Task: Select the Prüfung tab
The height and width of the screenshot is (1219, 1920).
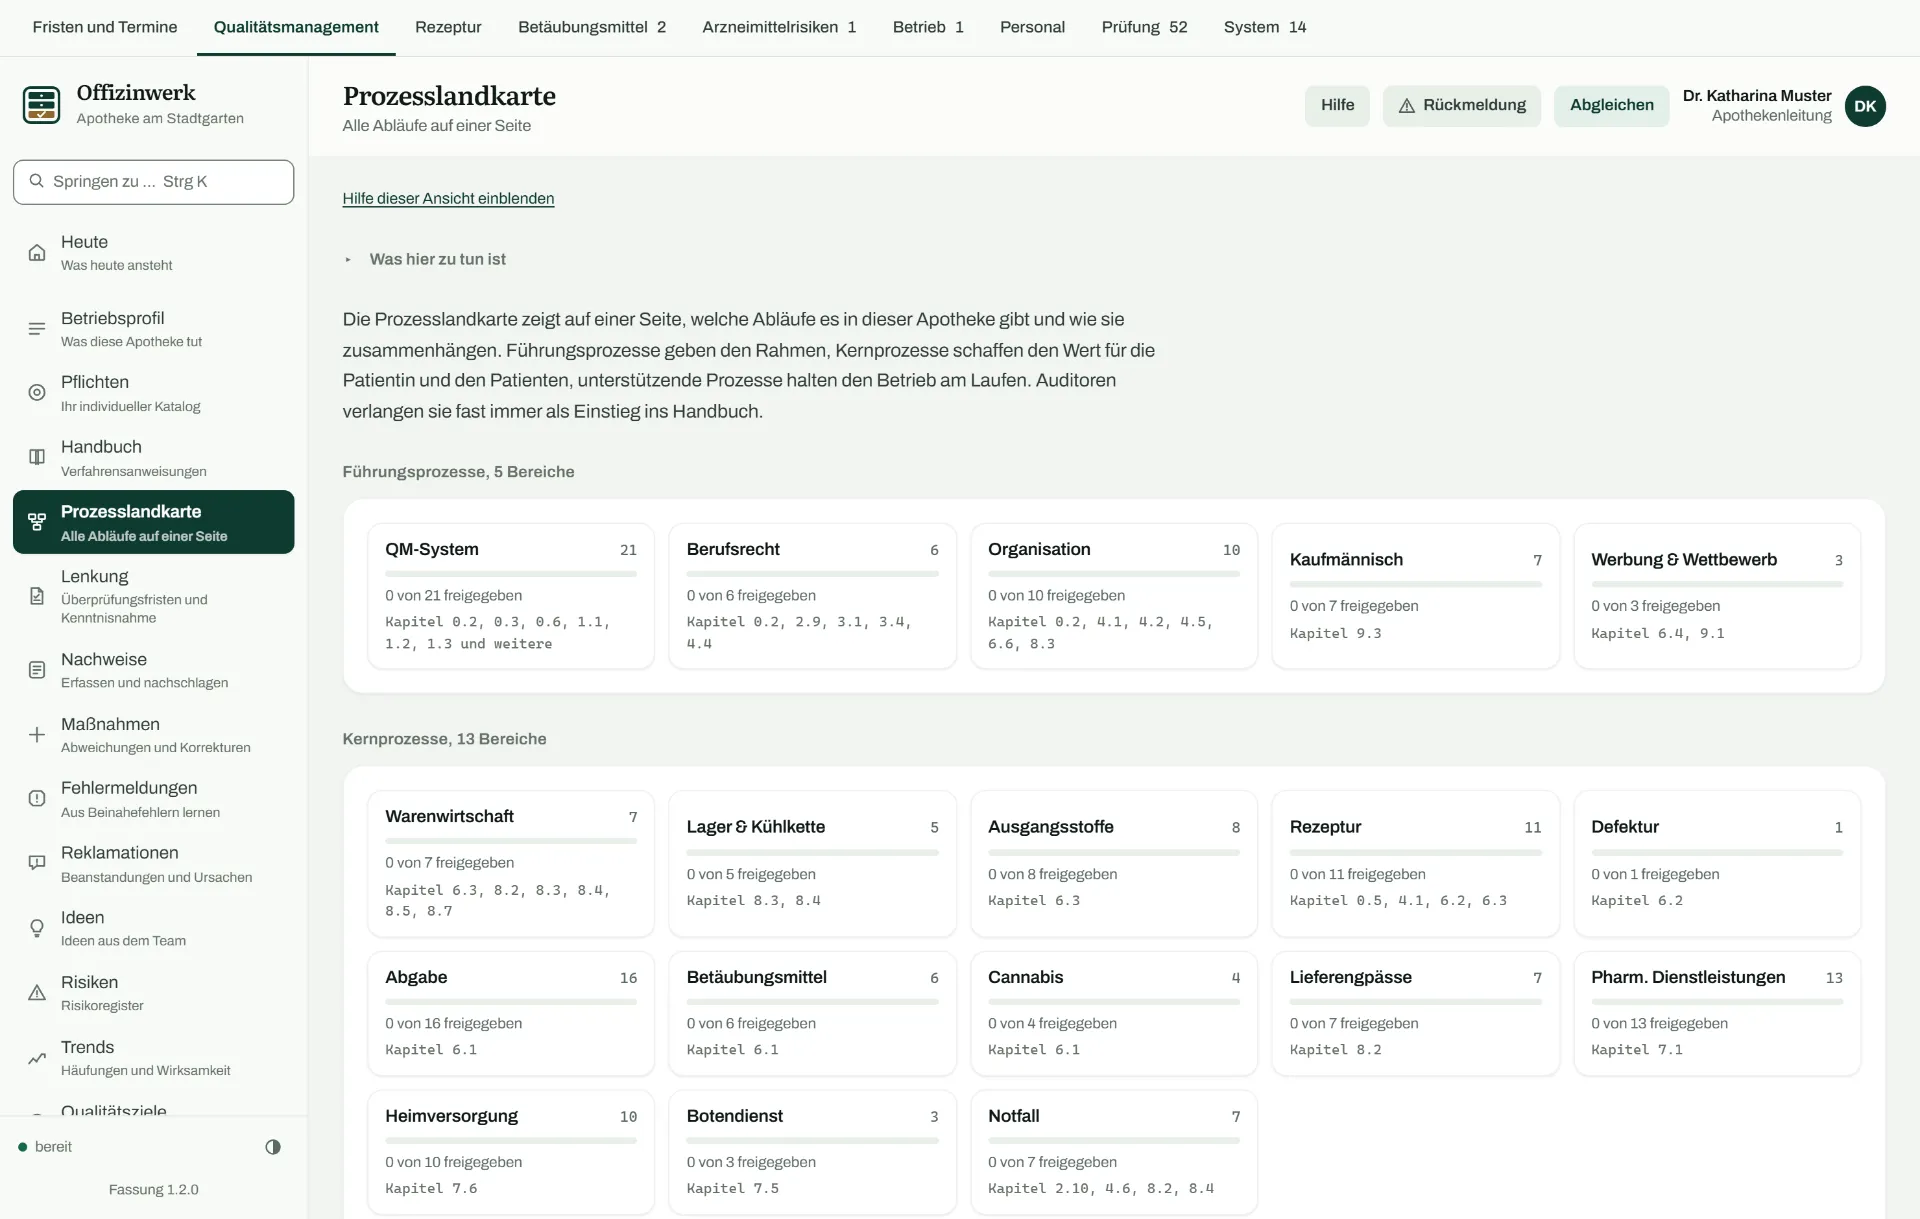Action: point(1144,27)
